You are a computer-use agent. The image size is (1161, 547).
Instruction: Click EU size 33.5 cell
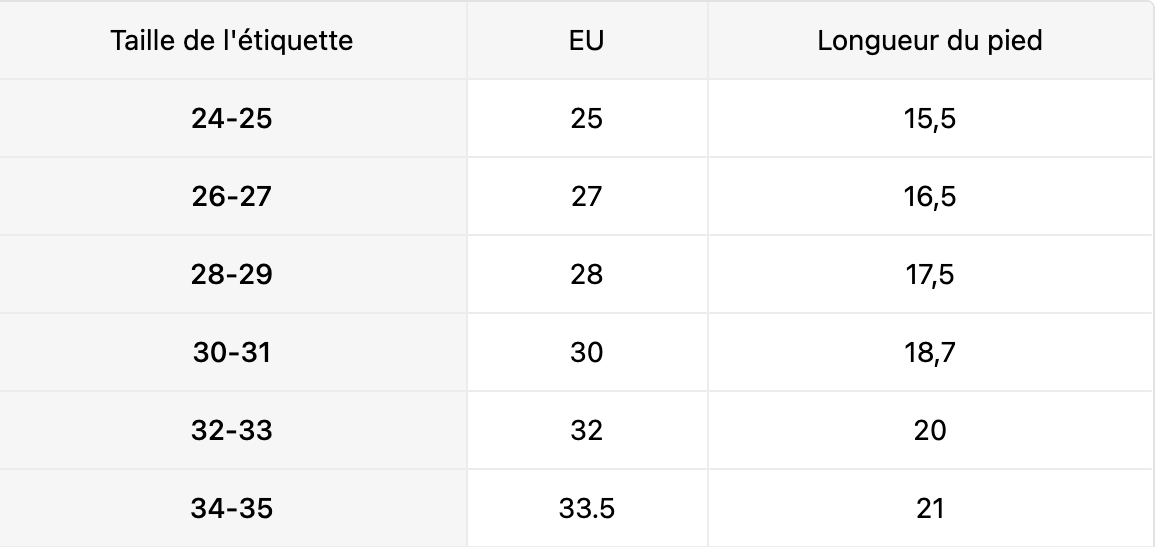point(587,508)
